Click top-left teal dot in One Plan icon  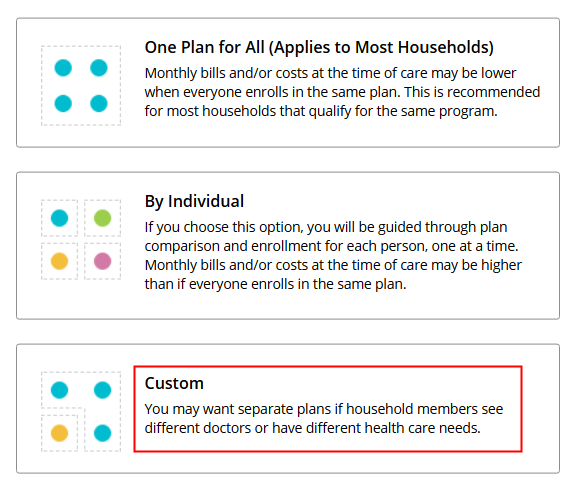pyautogui.click(x=63, y=68)
